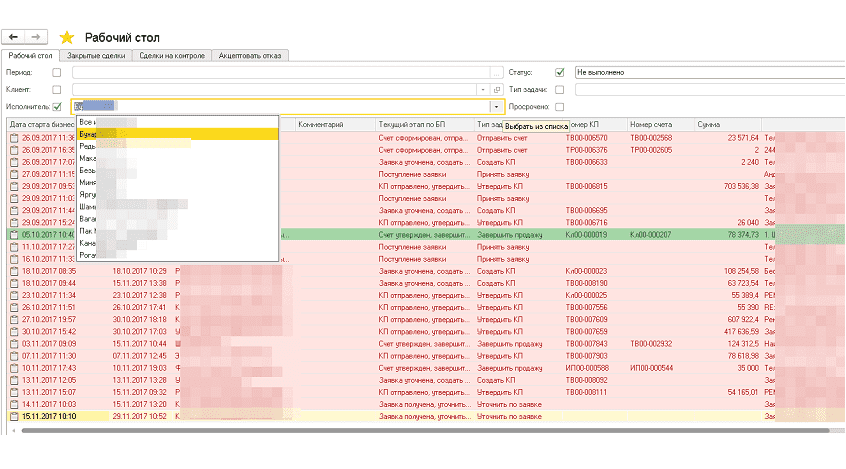Viewport: 846px width, 469px height.
Task: Click 'Завершить продажу' in the green row
Action: click(x=509, y=235)
